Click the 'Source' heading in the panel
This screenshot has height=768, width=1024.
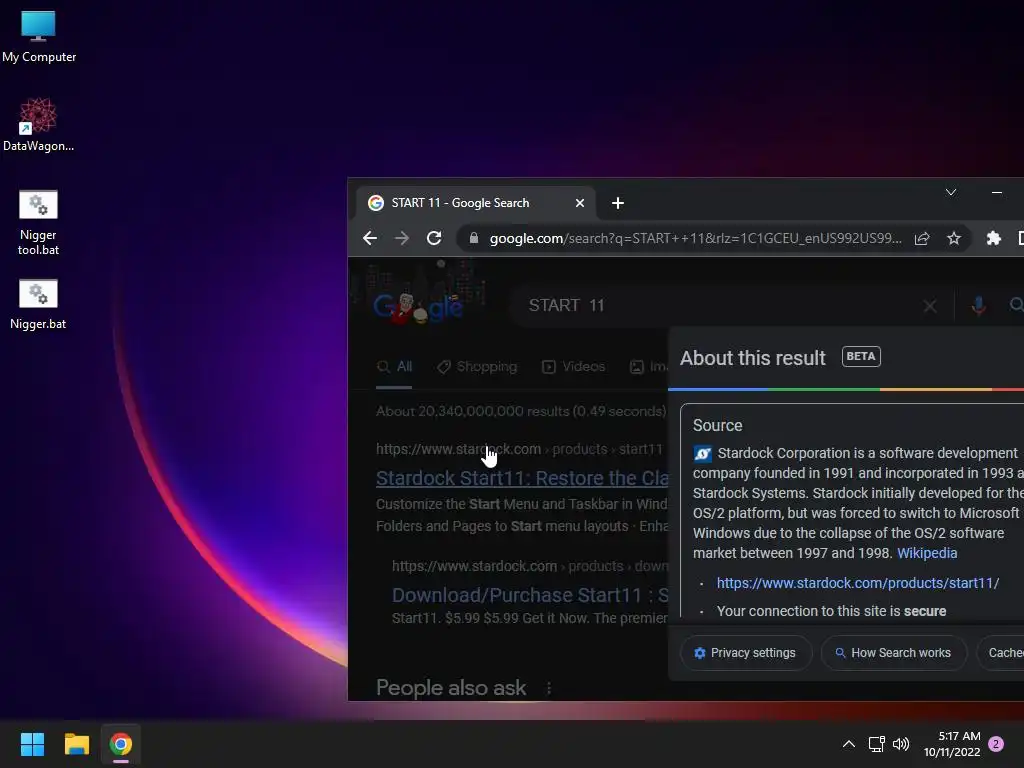pyautogui.click(x=717, y=426)
